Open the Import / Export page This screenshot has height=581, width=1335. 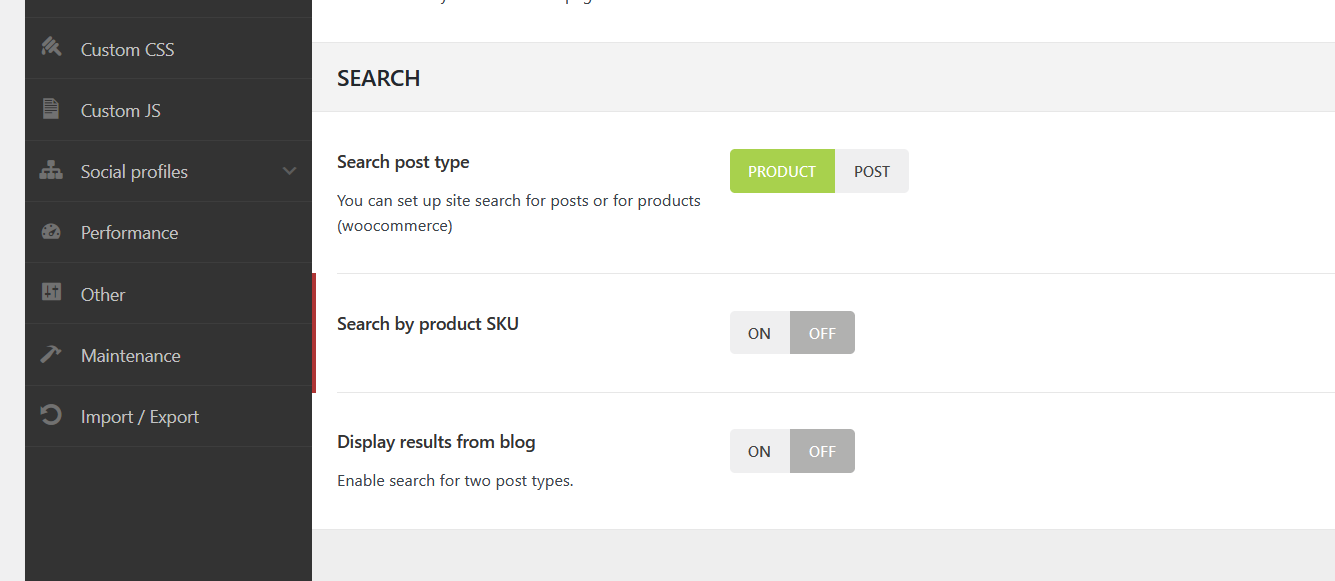pos(139,417)
